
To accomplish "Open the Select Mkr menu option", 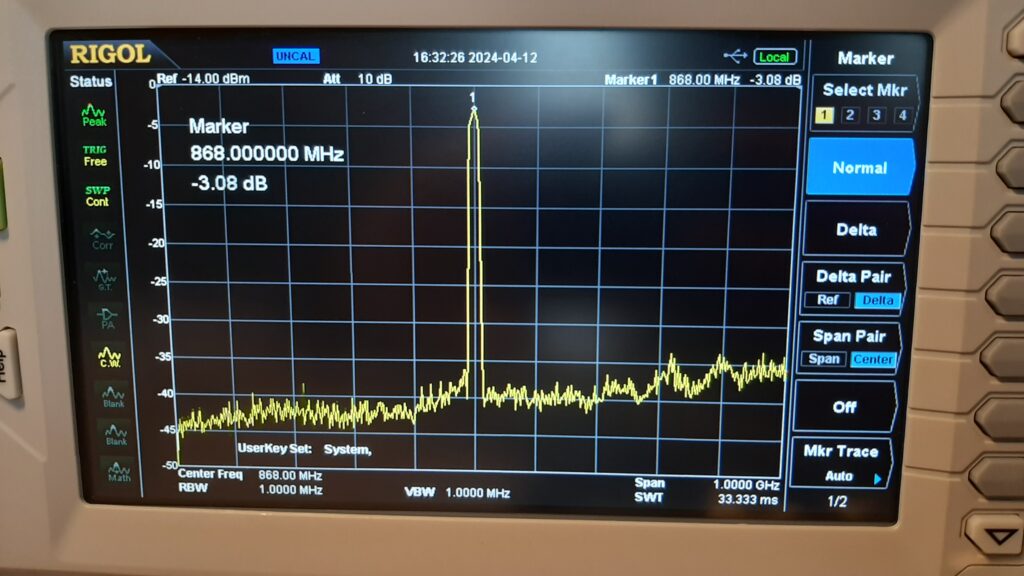I will [x=864, y=90].
